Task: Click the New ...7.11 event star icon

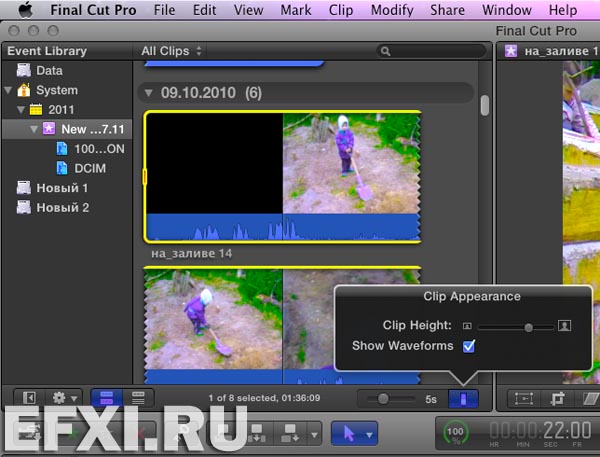Action: coord(49,128)
